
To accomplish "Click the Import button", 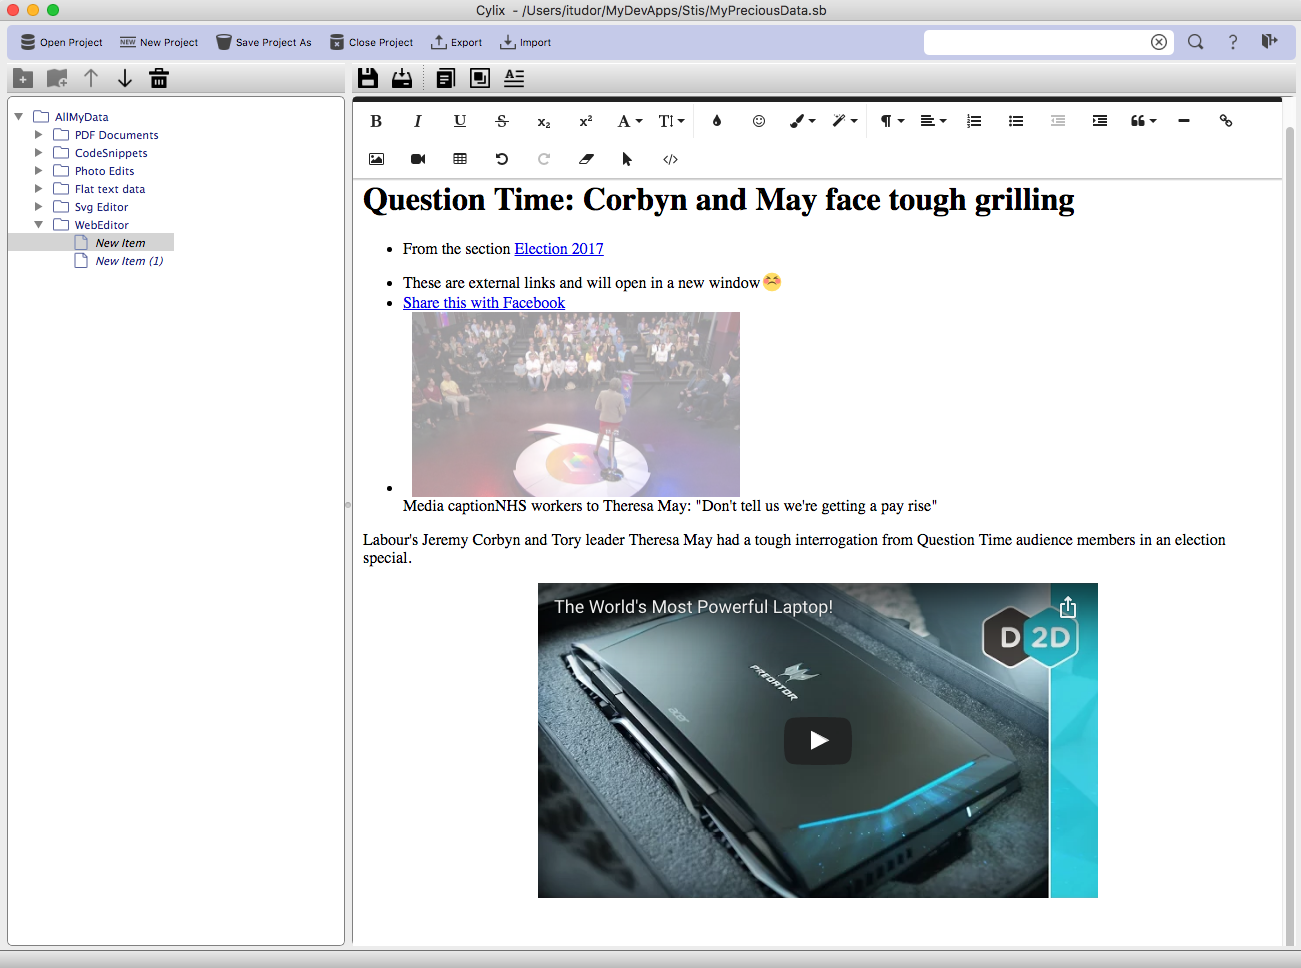I will tap(525, 42).
